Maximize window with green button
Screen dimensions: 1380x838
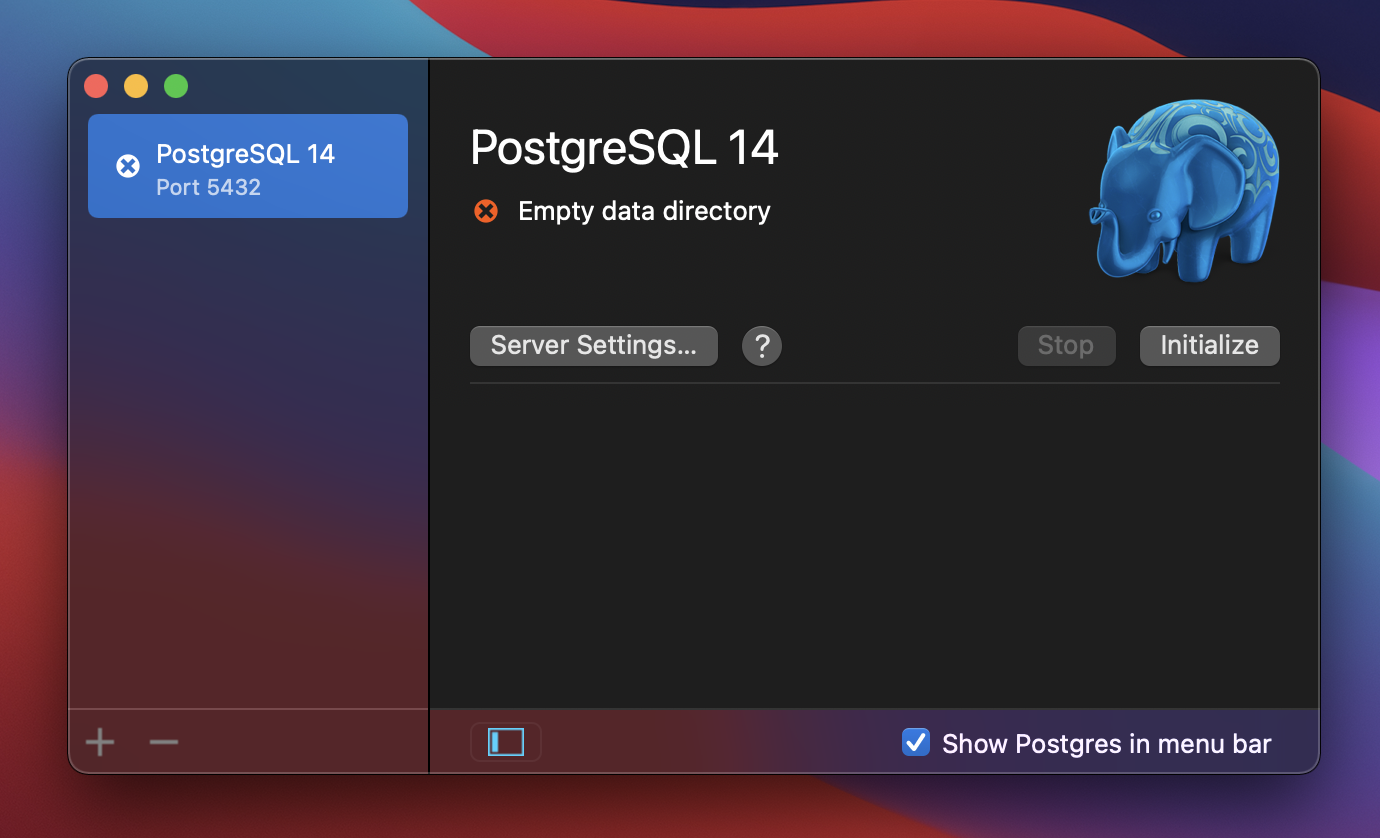coord(176,86)
